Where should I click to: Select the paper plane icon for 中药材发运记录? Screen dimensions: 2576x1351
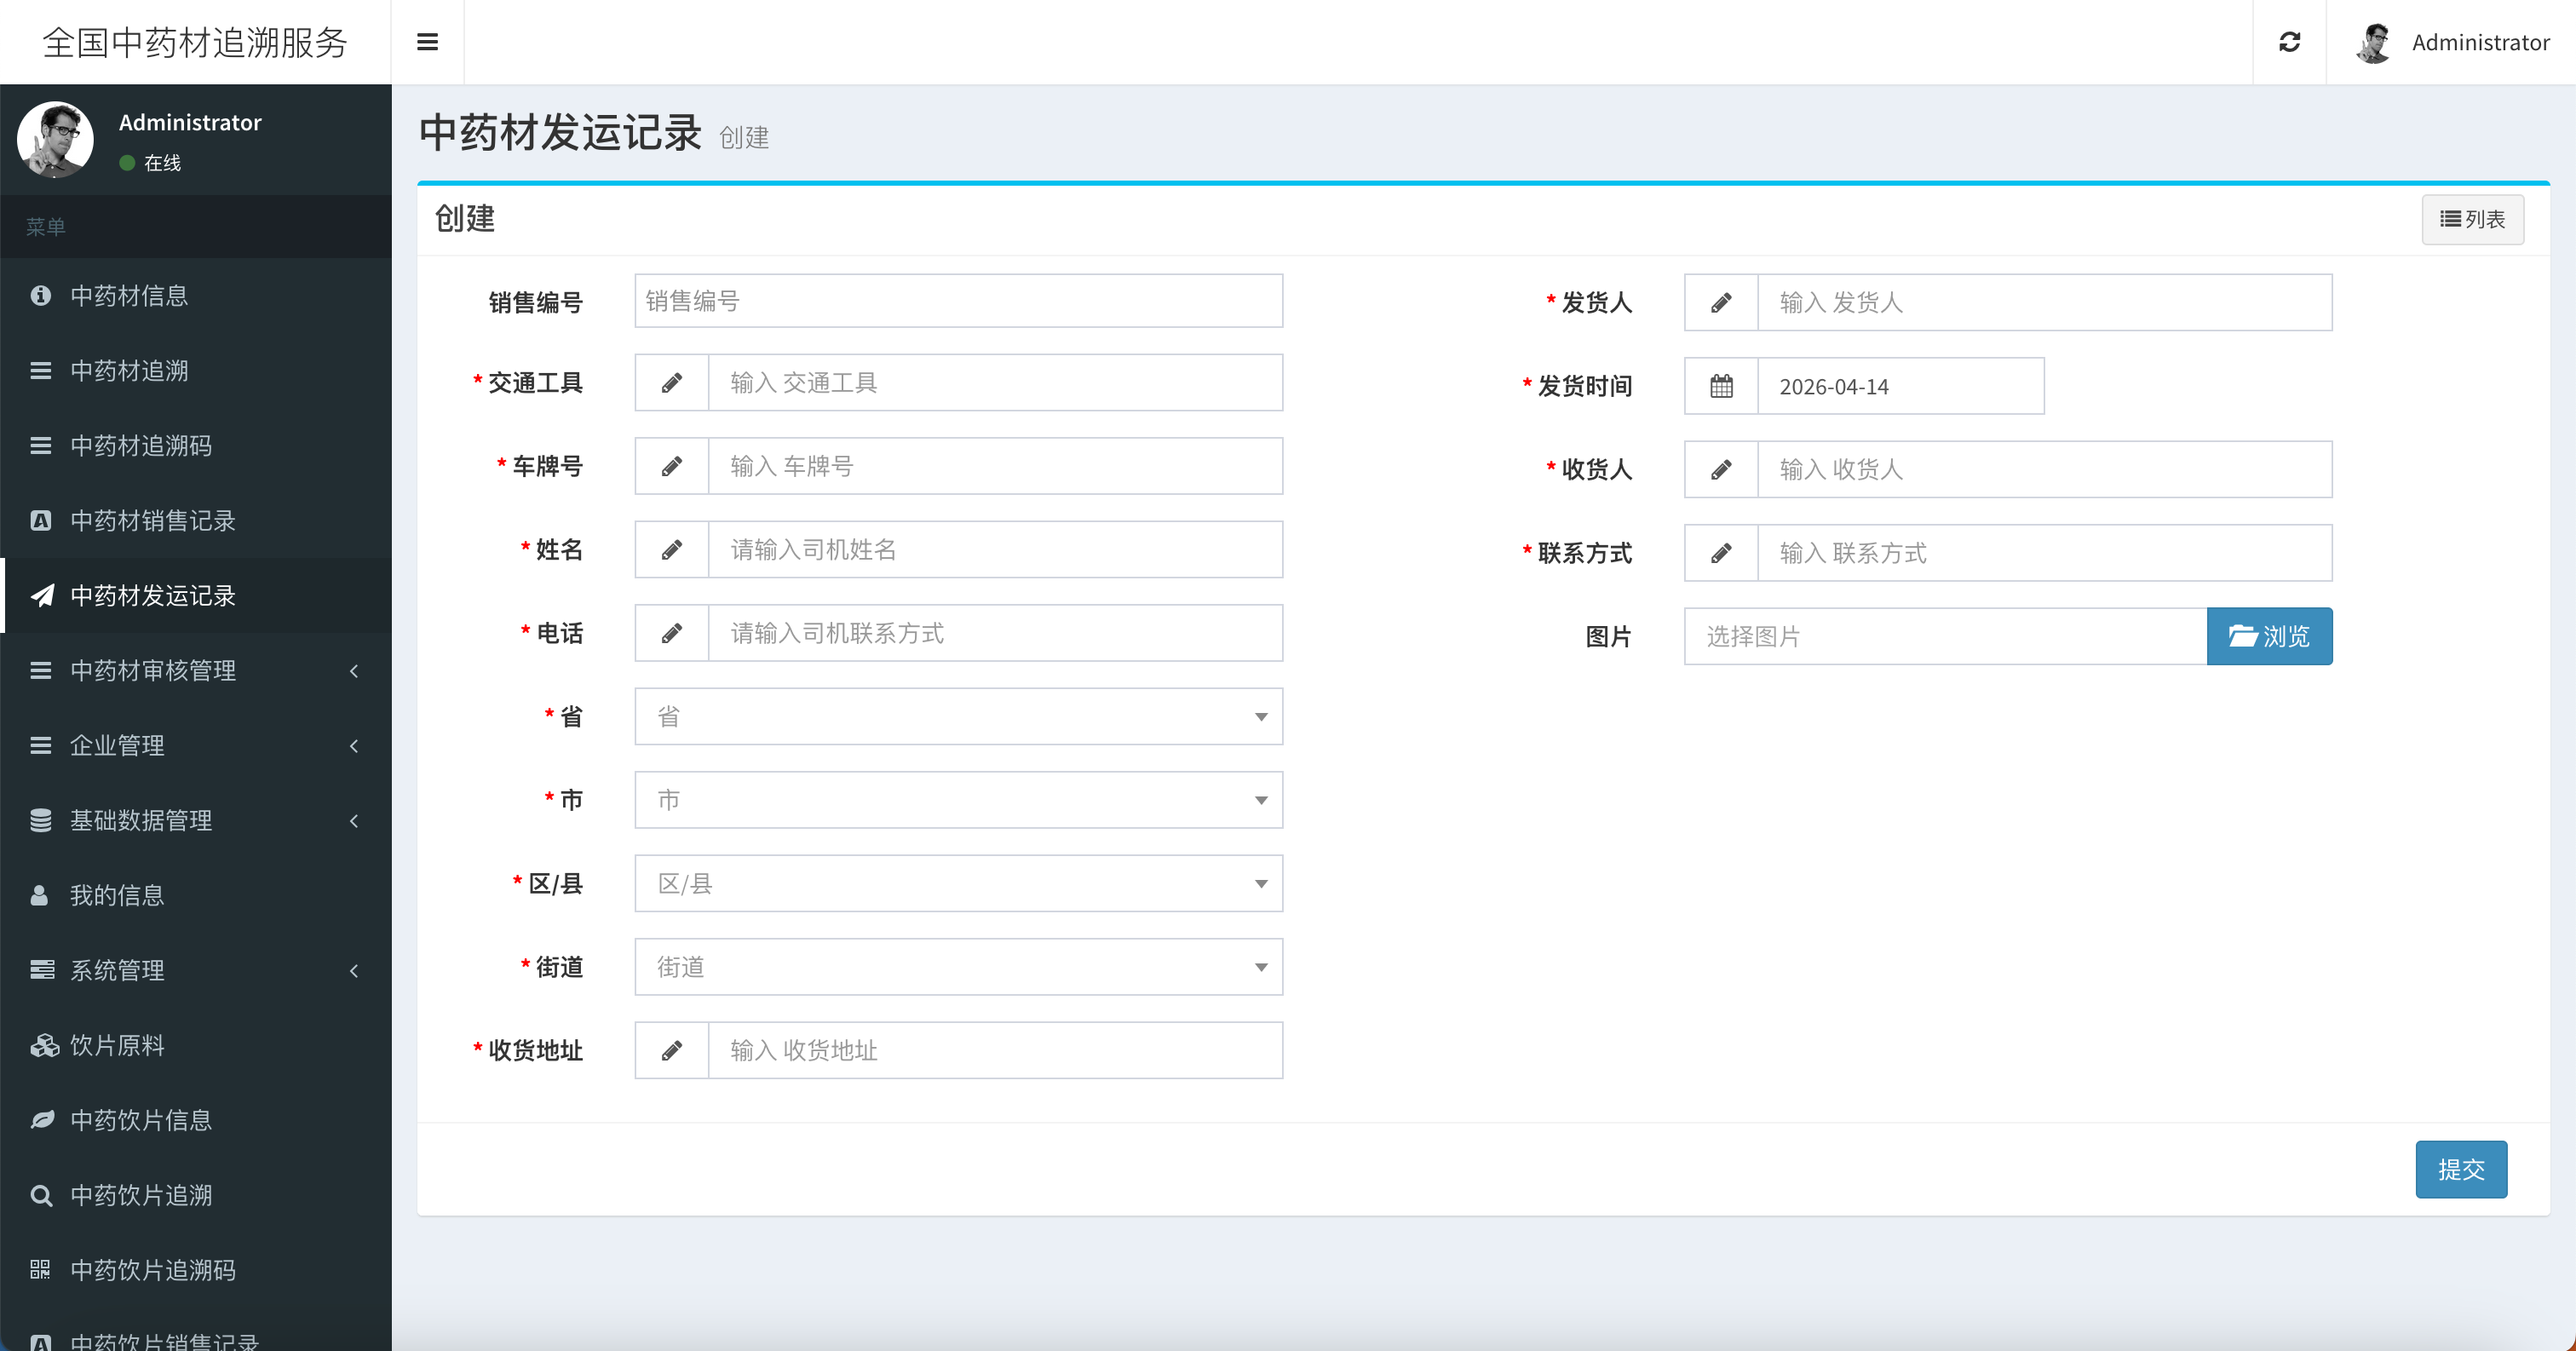coord(40,596)
